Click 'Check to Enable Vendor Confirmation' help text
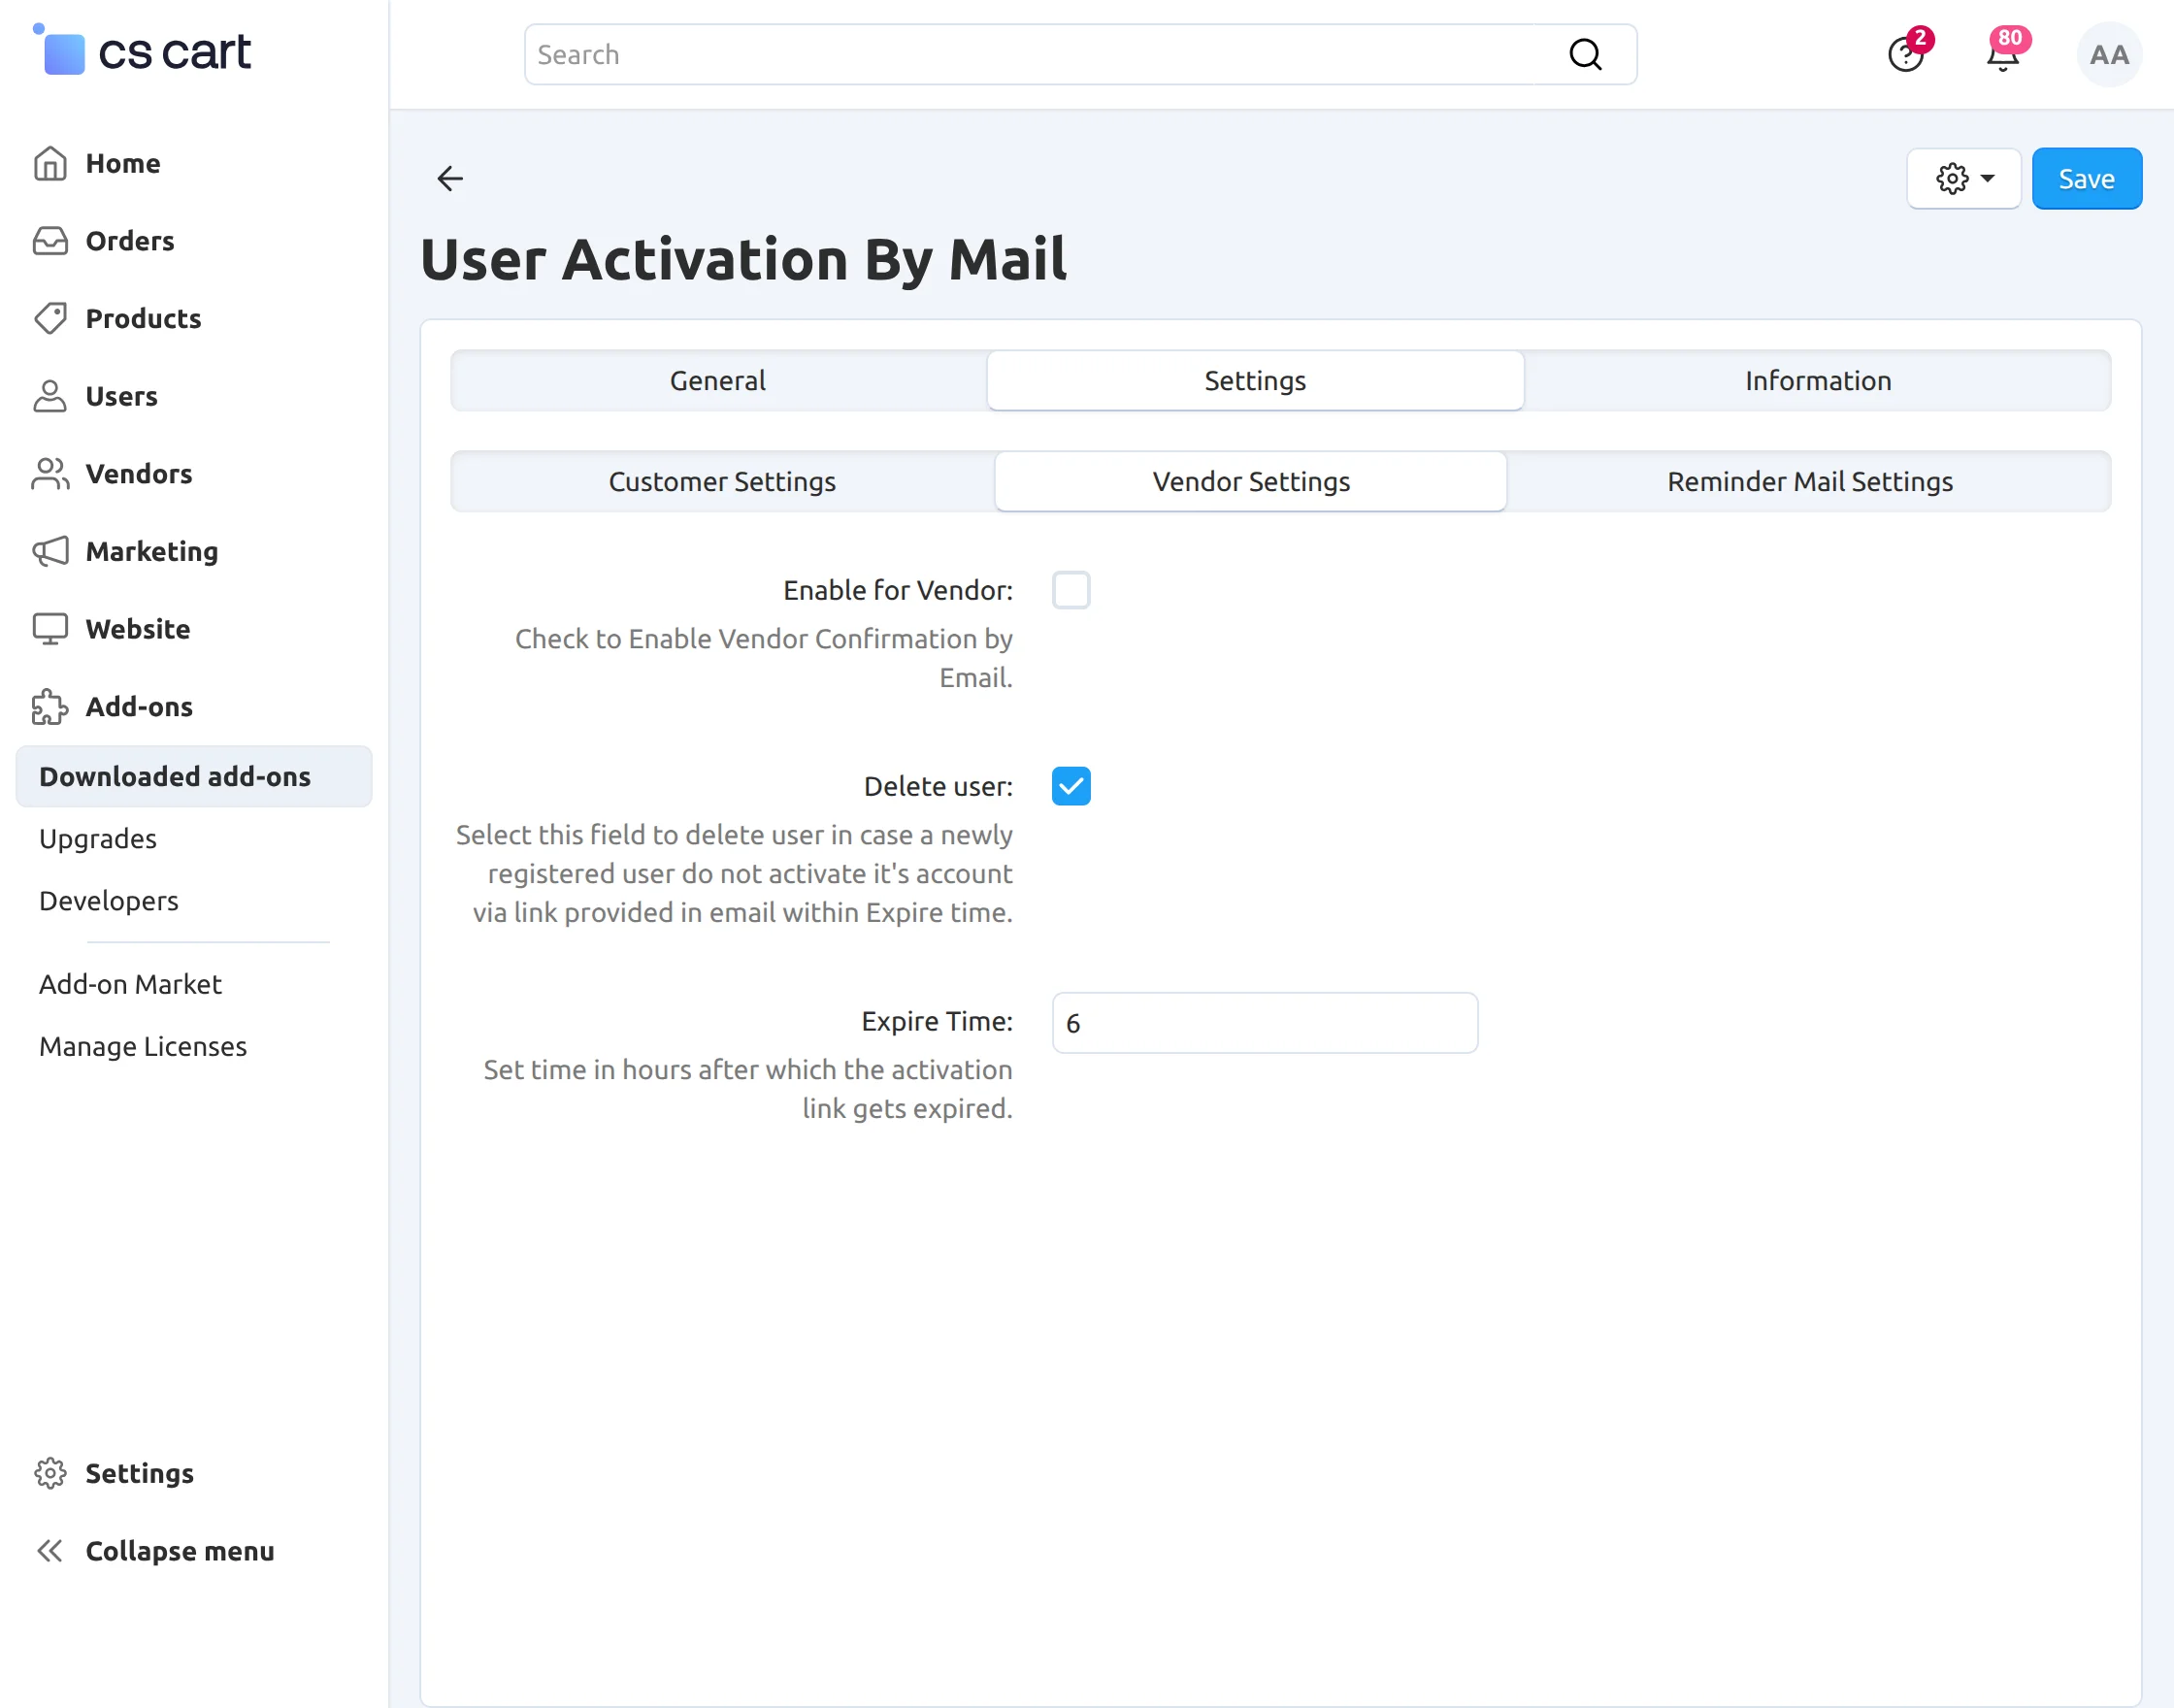 (x=764, y=658)
